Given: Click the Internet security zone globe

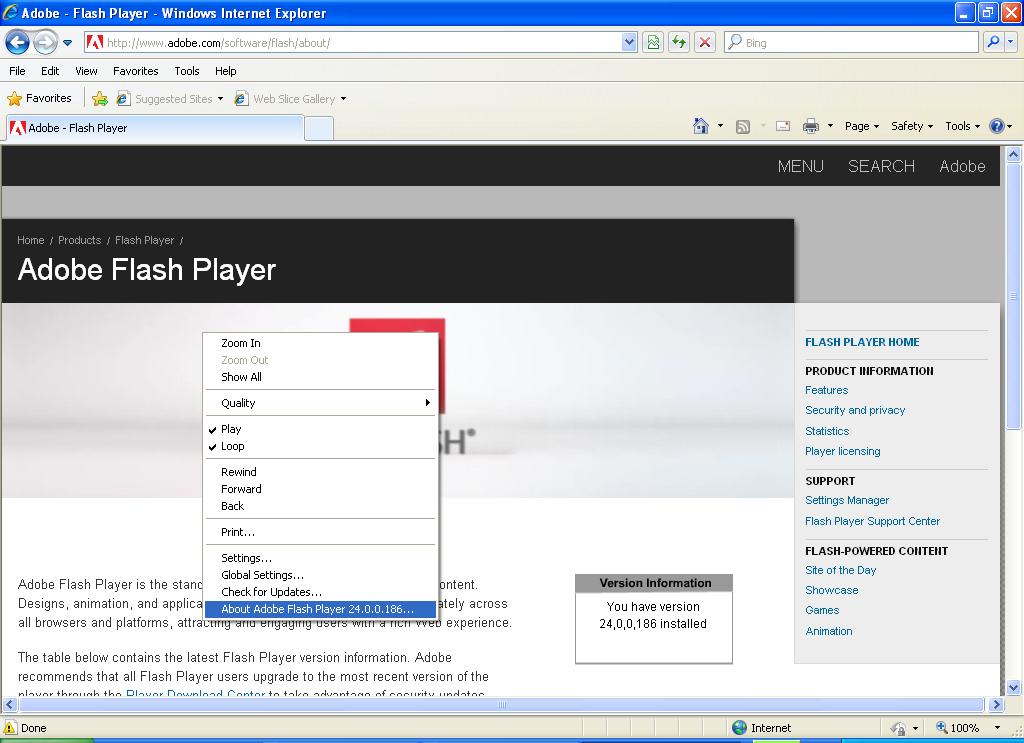Looking at the screenshot, I should pyautogui.click(x=739, y=727).
